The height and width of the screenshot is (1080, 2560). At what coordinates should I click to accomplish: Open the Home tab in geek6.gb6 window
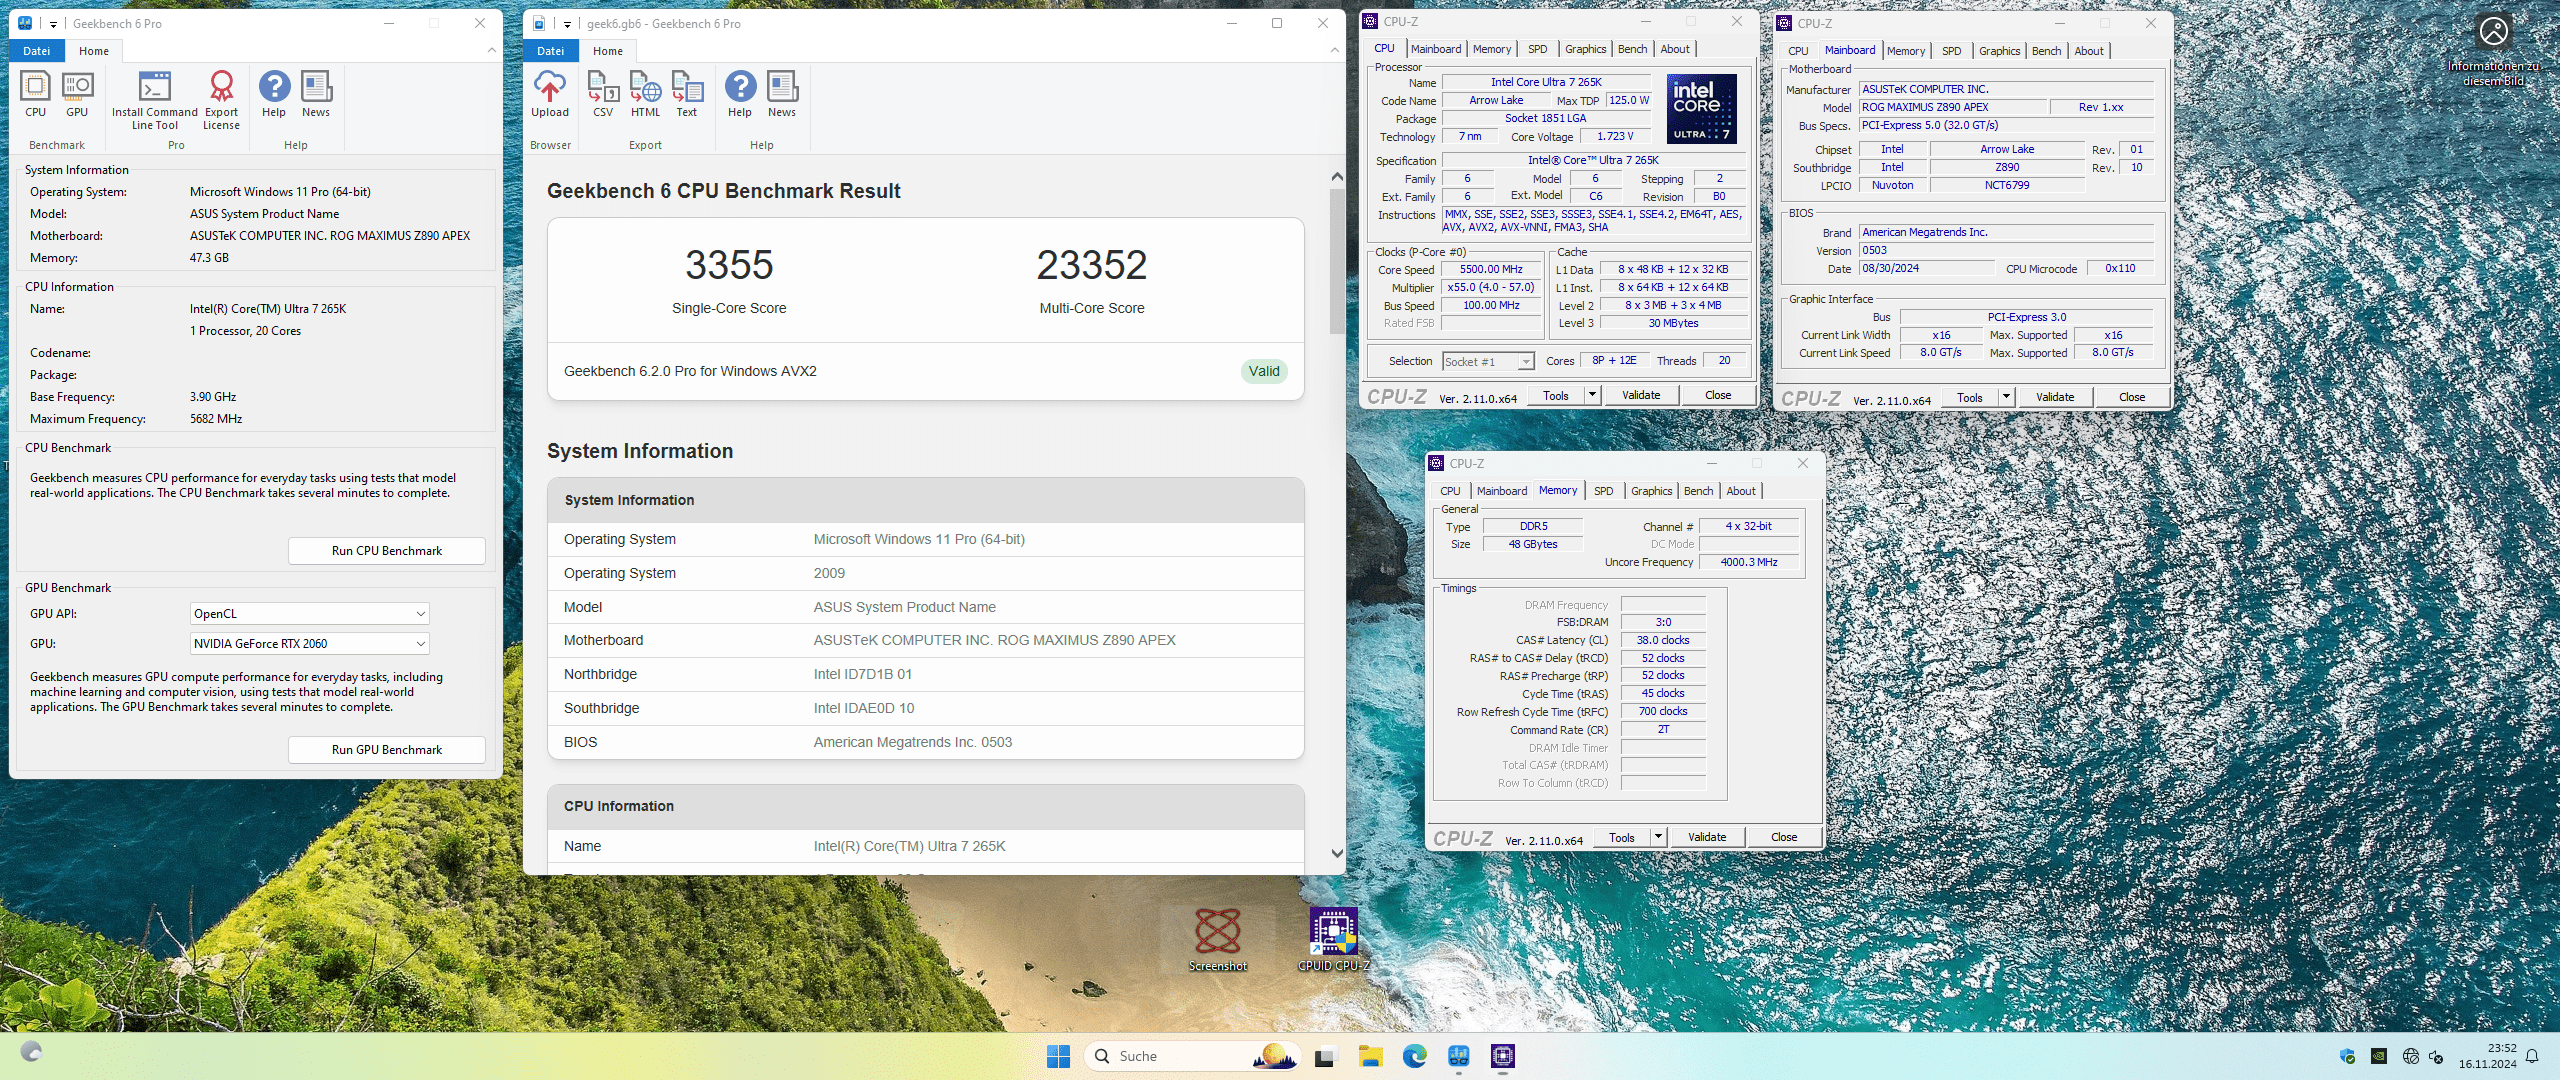pyautogui.click(x=608, y=51)
